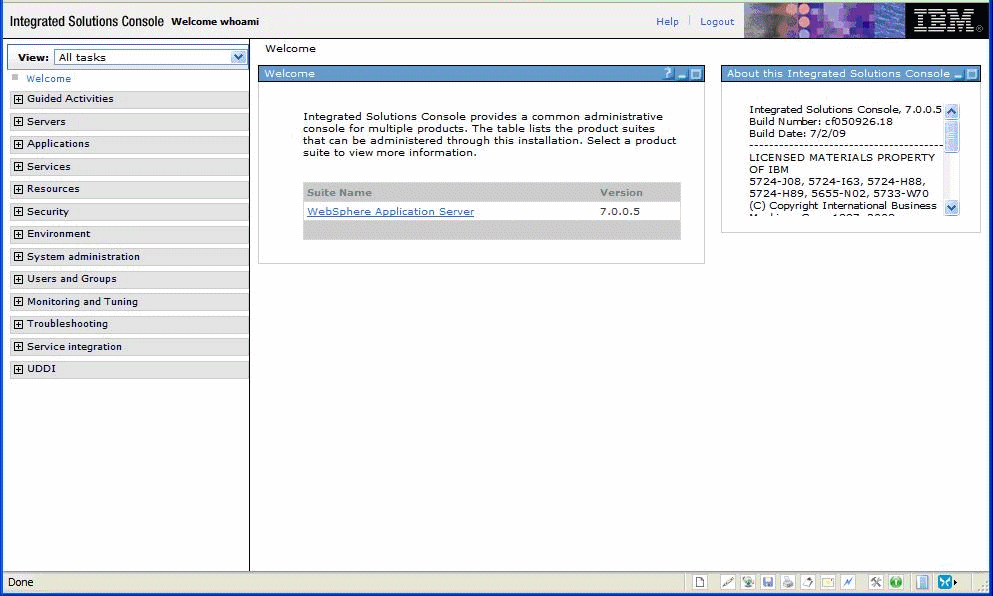
Task: Expand the Users and Groups node
Action: (18, 279)
